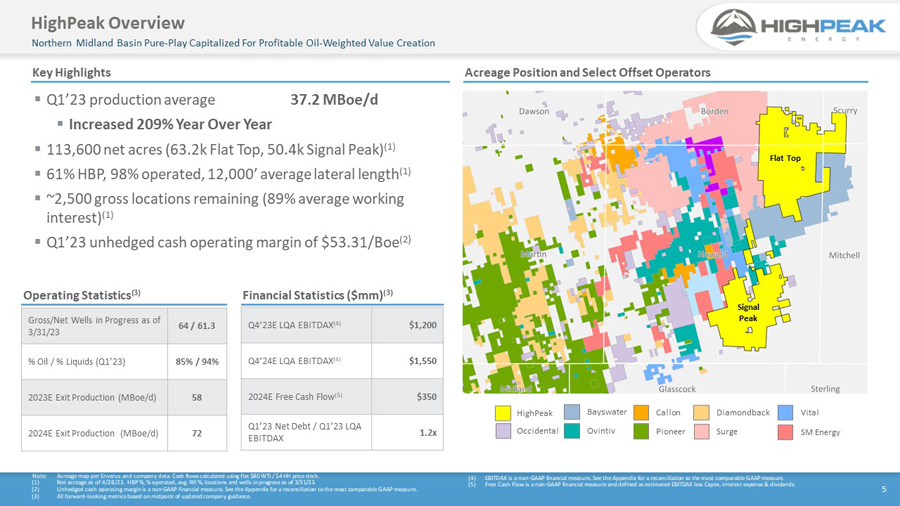This screenshot has height=506, width=900.
Task: Click the '$53.31/Boe' operating margin bullet
Action: coord(228,242)
